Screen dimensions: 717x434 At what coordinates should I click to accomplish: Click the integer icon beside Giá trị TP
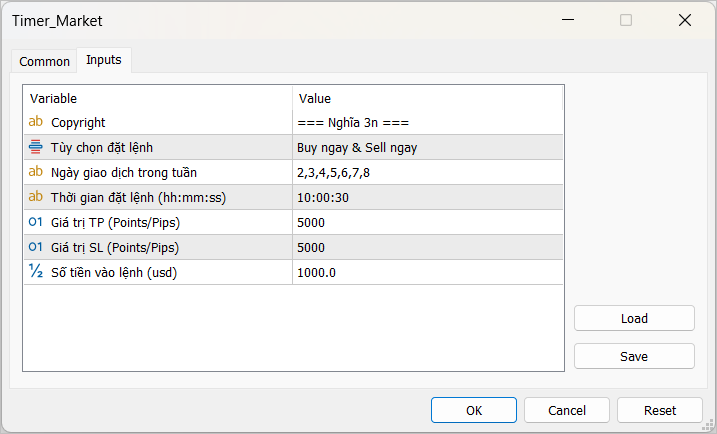coord(36,222)
